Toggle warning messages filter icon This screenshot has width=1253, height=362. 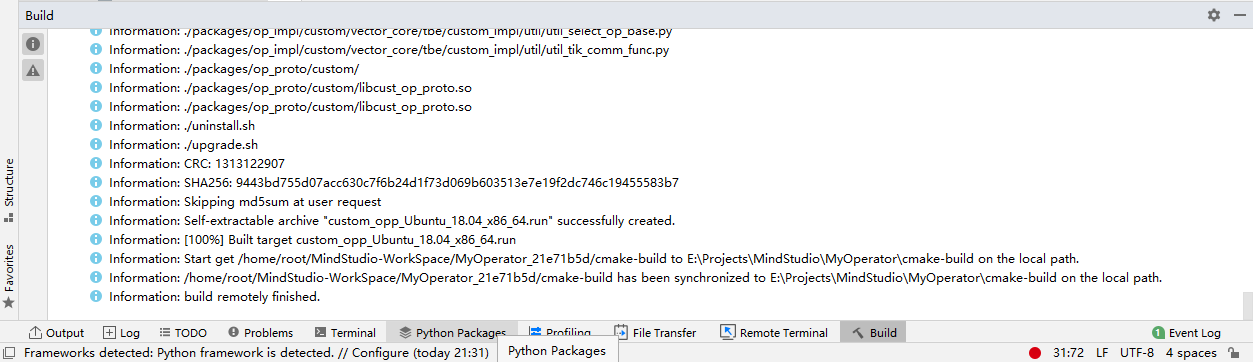[x=33, y=70]
